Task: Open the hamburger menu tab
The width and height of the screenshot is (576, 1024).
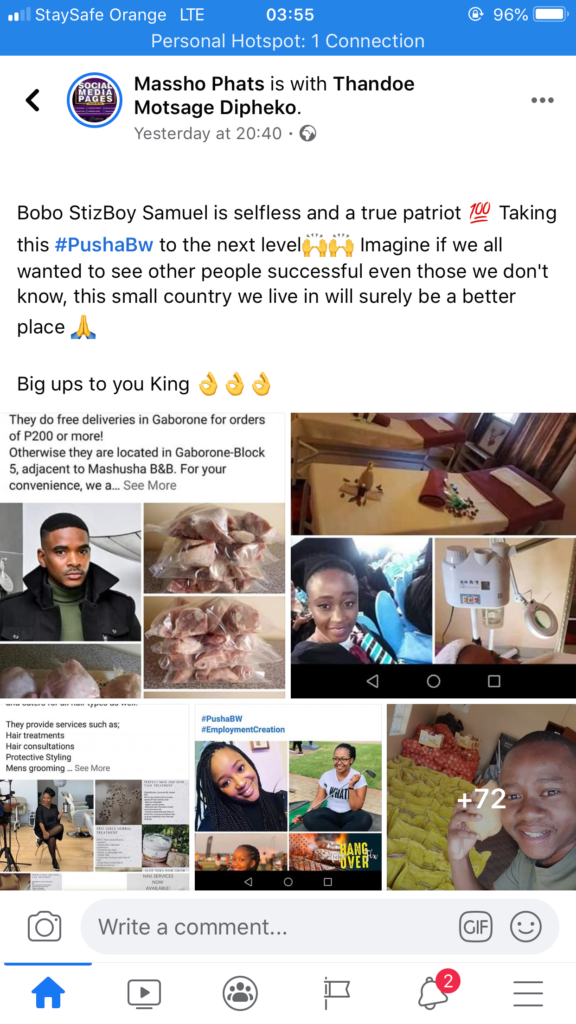Action: pyautogui.click(x=528, y=993)
